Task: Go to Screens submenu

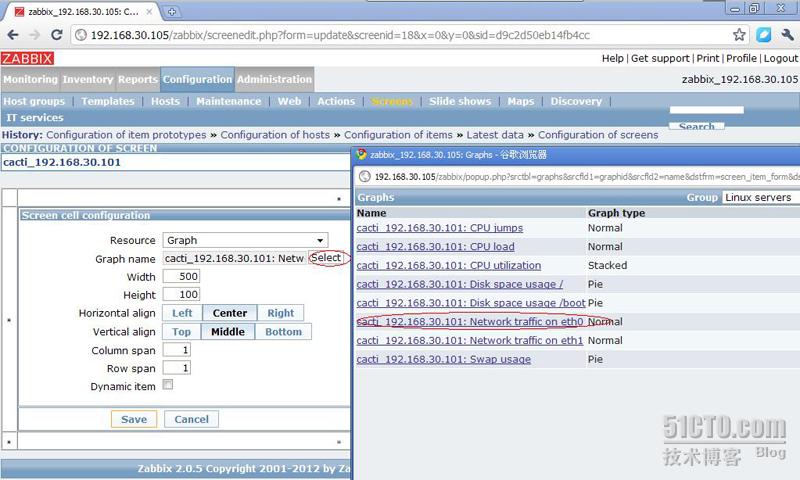Action: click(x=391, y=101)
